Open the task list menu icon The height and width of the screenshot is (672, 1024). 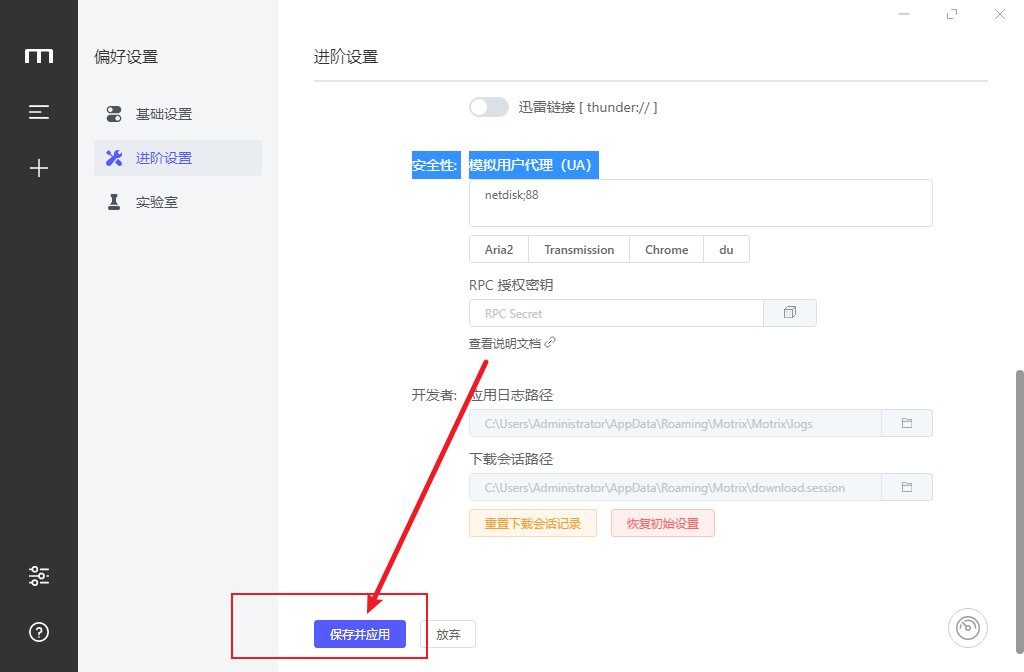pyautogui.click(x=39, y=112)
